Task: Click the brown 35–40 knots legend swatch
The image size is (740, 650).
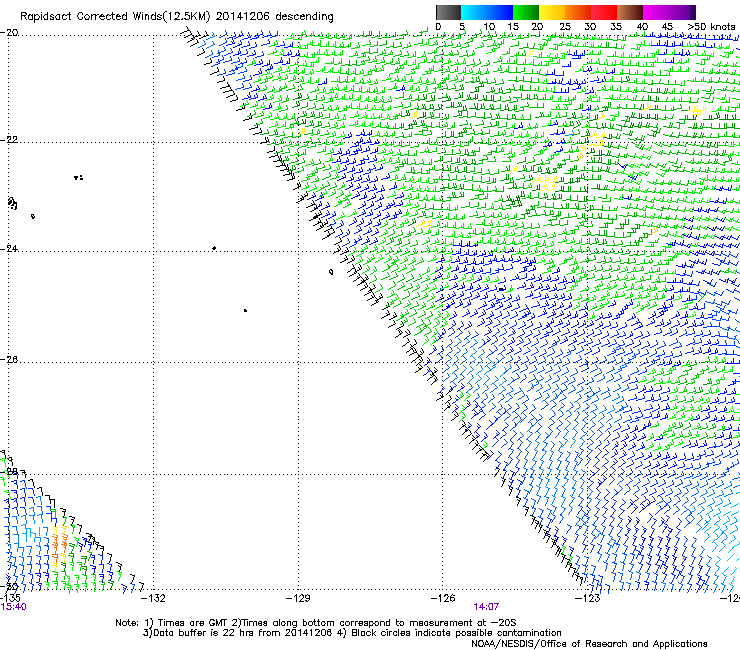Action: [x=630, y=12]
